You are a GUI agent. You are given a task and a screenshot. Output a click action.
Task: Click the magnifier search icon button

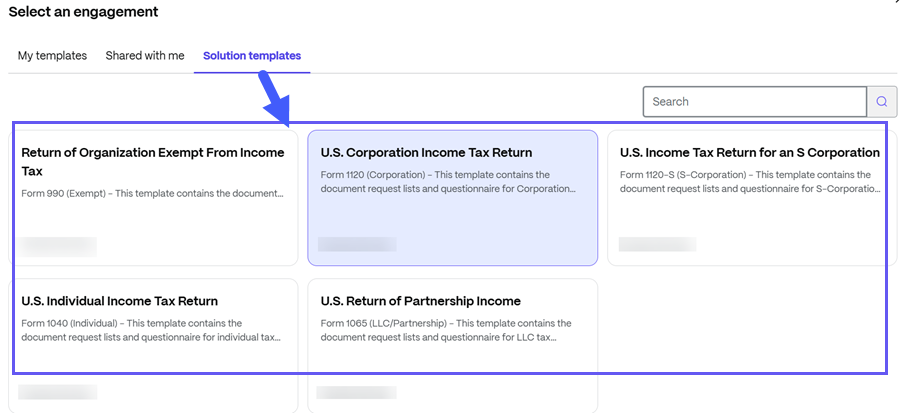point(881,102)
